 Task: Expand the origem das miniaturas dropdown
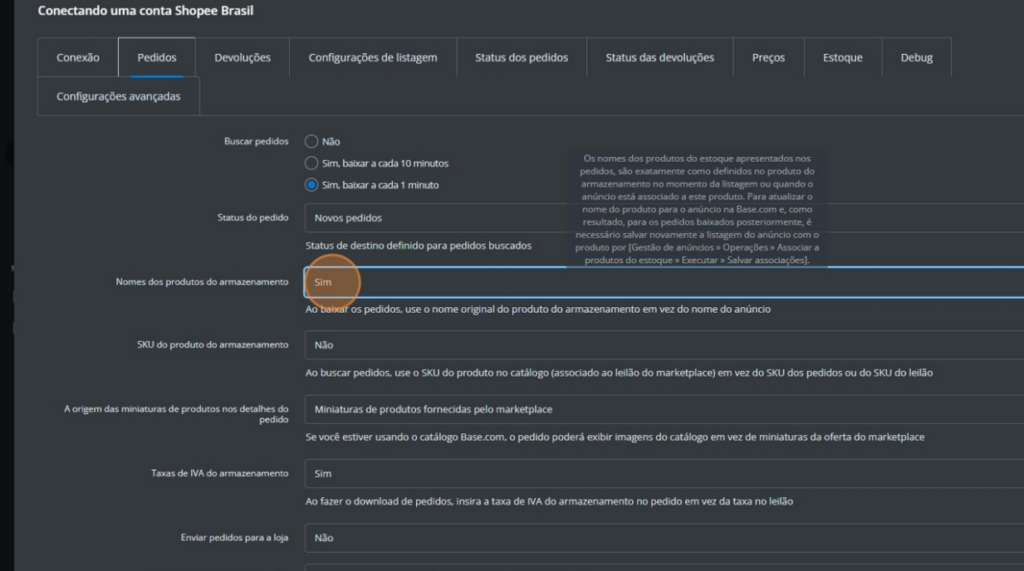pos(660,409)
